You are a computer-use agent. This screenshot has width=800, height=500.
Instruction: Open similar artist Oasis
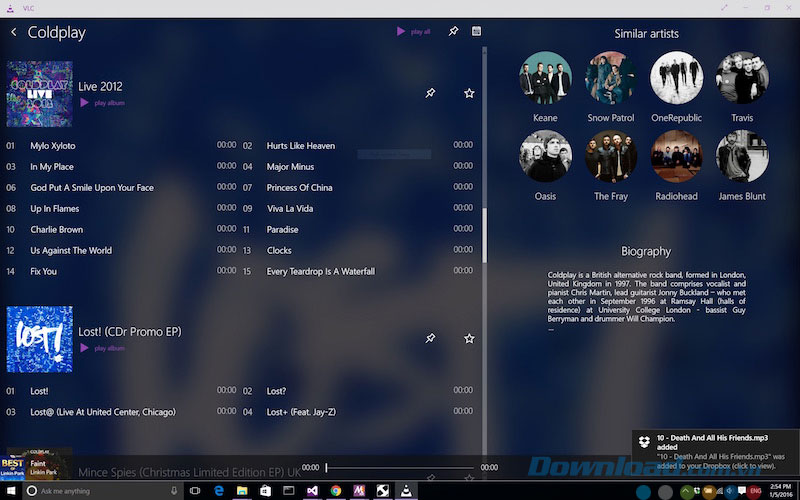(545, 156)
